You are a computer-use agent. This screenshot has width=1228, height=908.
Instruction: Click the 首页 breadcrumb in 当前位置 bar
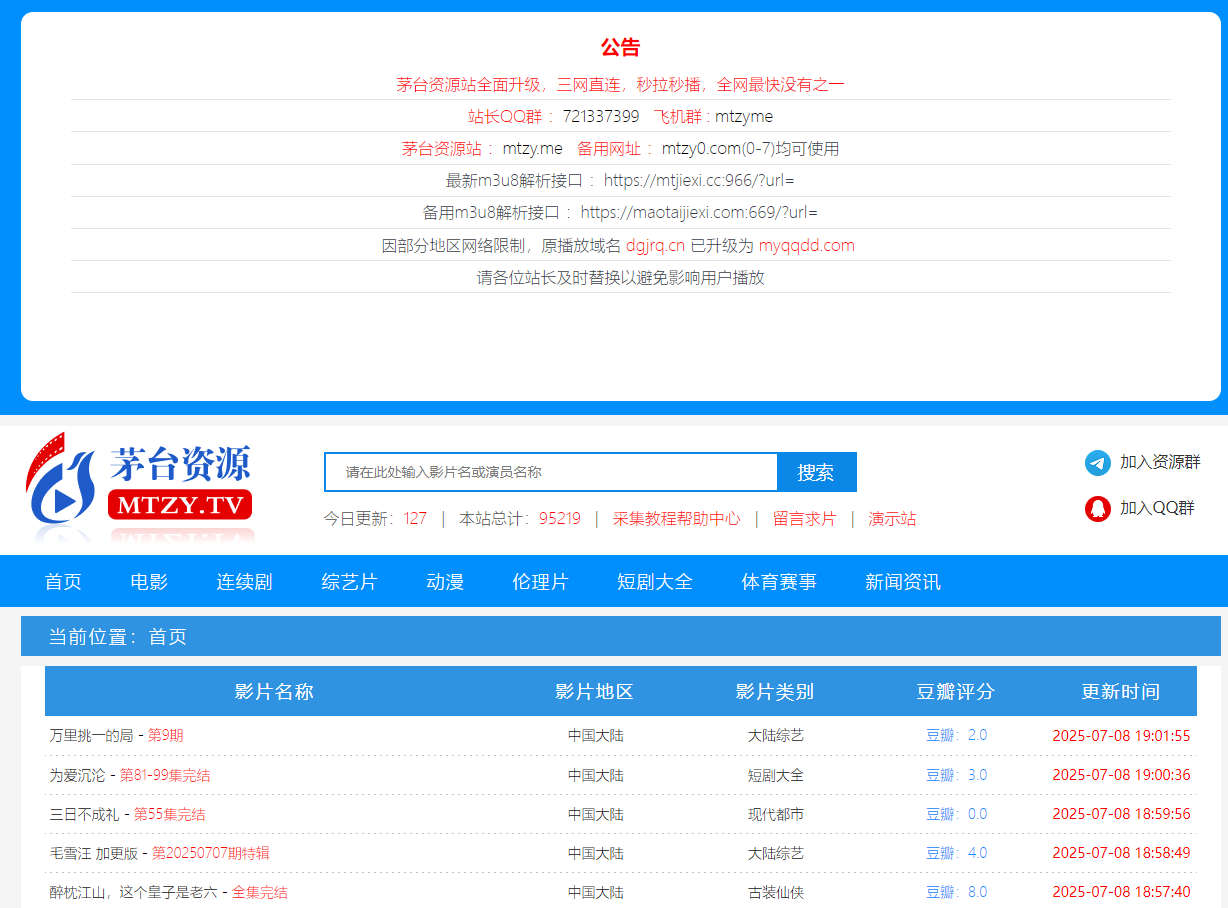(167, 637)
